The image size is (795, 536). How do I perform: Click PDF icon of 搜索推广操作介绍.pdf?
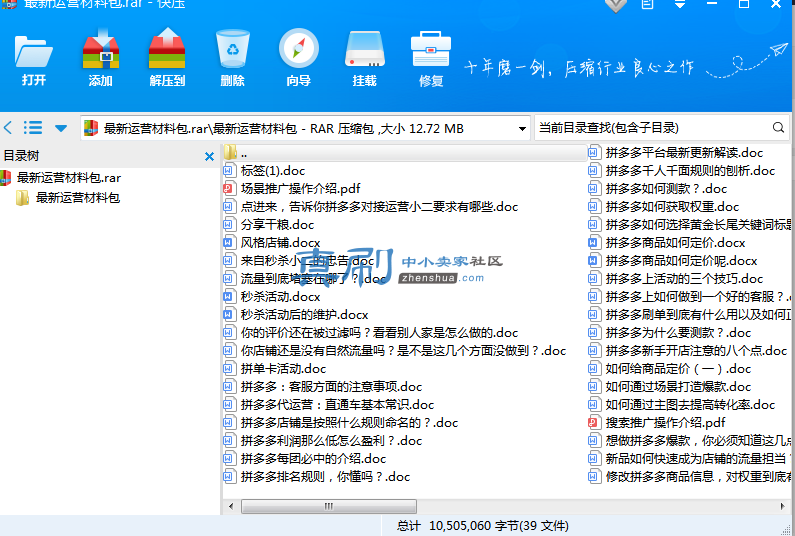[593, 422]
